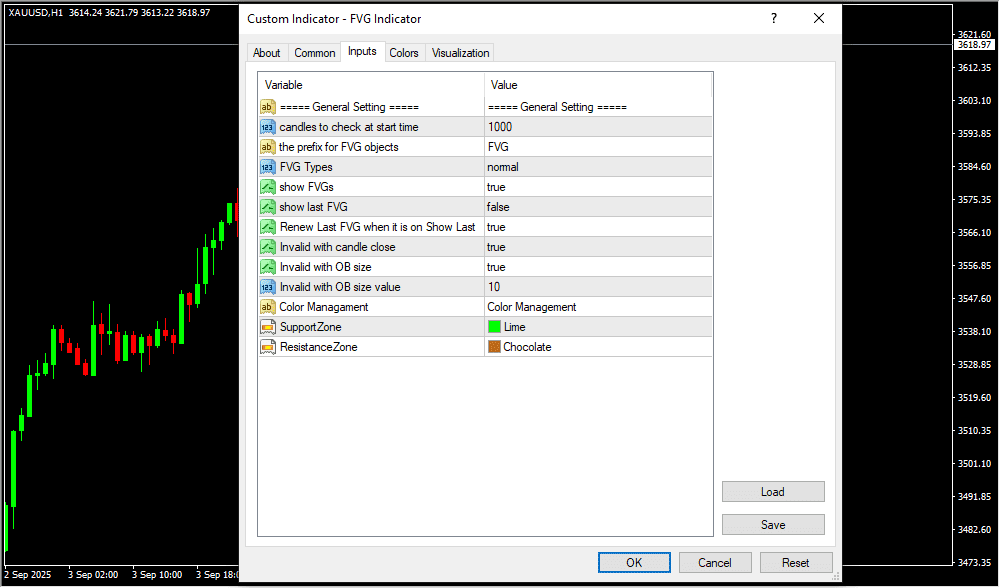Open the SupportZone Lime color dropdown
The image size is (1000, 588).
(x=597, y=327)
